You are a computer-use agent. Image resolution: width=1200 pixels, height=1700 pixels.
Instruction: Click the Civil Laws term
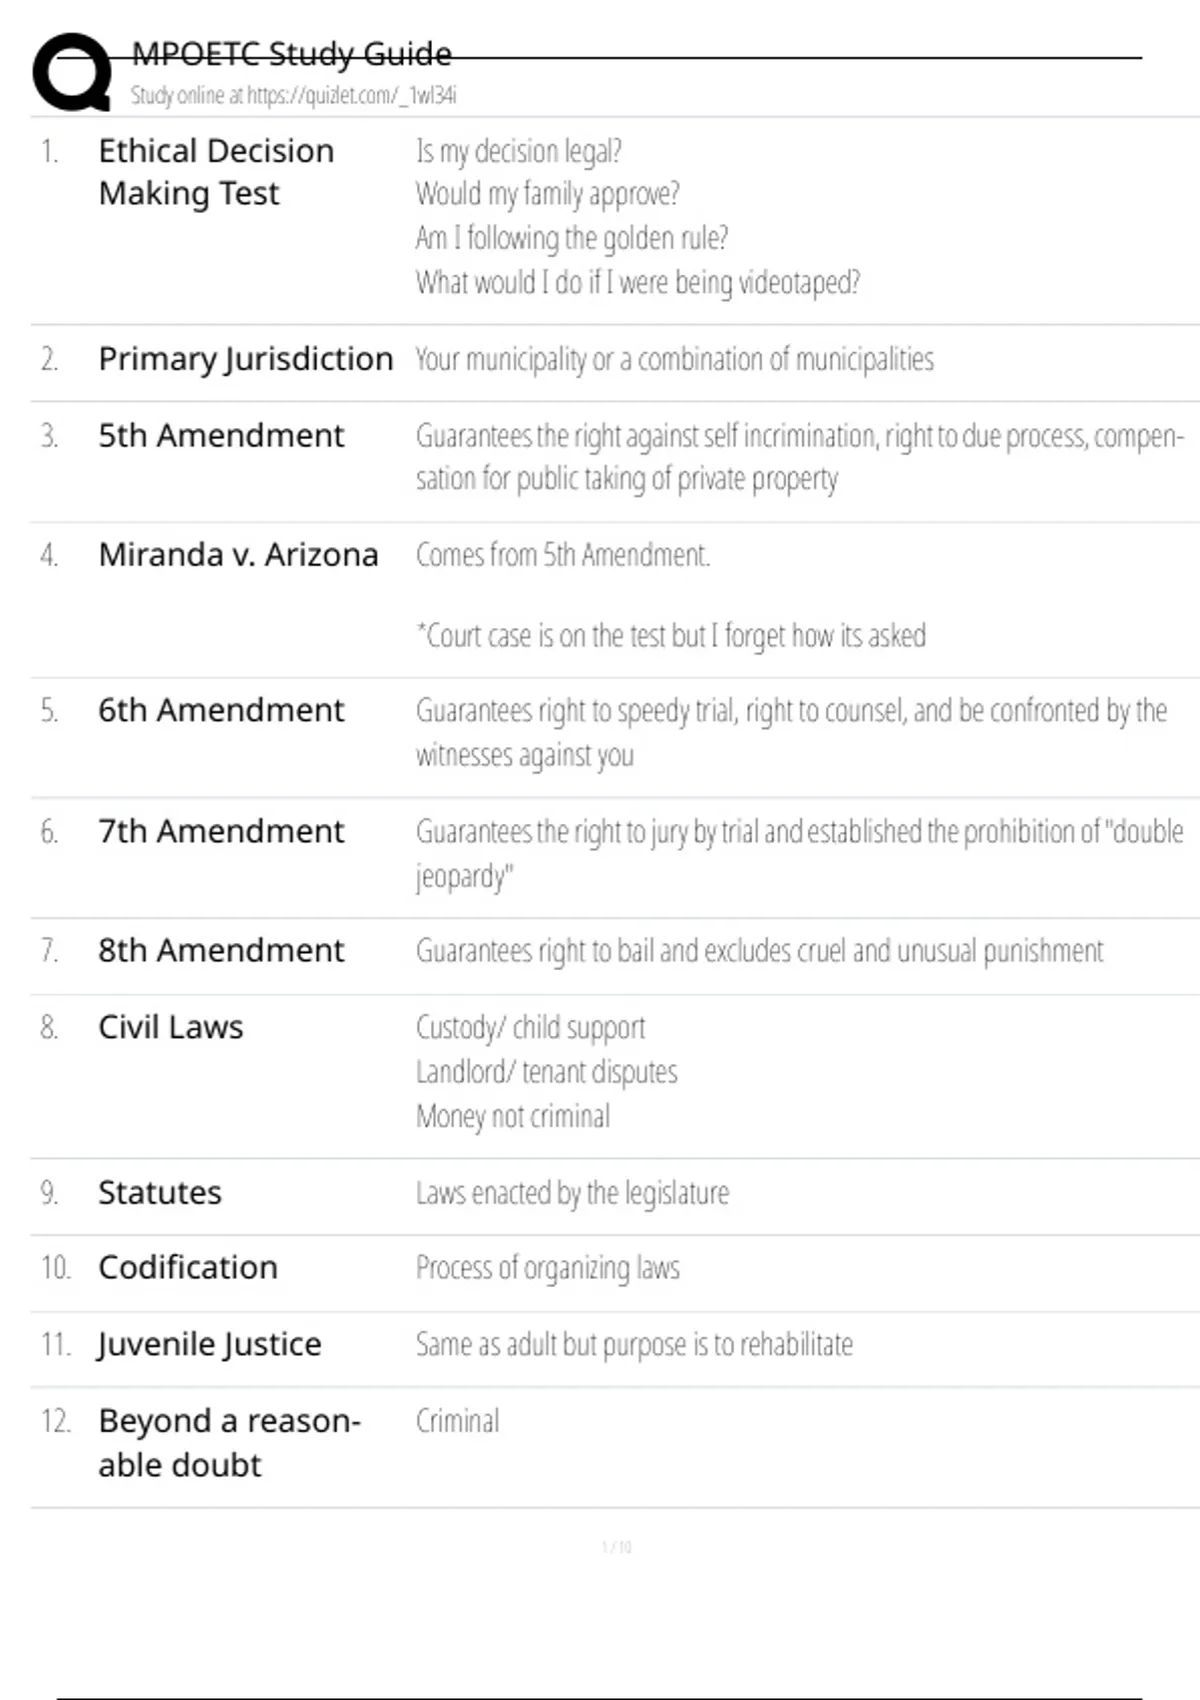[170, 1028]
